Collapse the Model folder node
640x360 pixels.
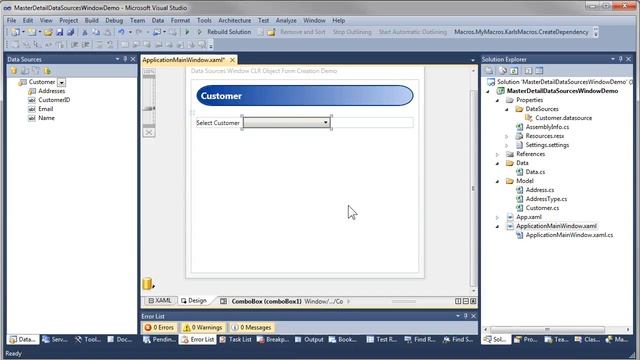[x=498, y=181]
